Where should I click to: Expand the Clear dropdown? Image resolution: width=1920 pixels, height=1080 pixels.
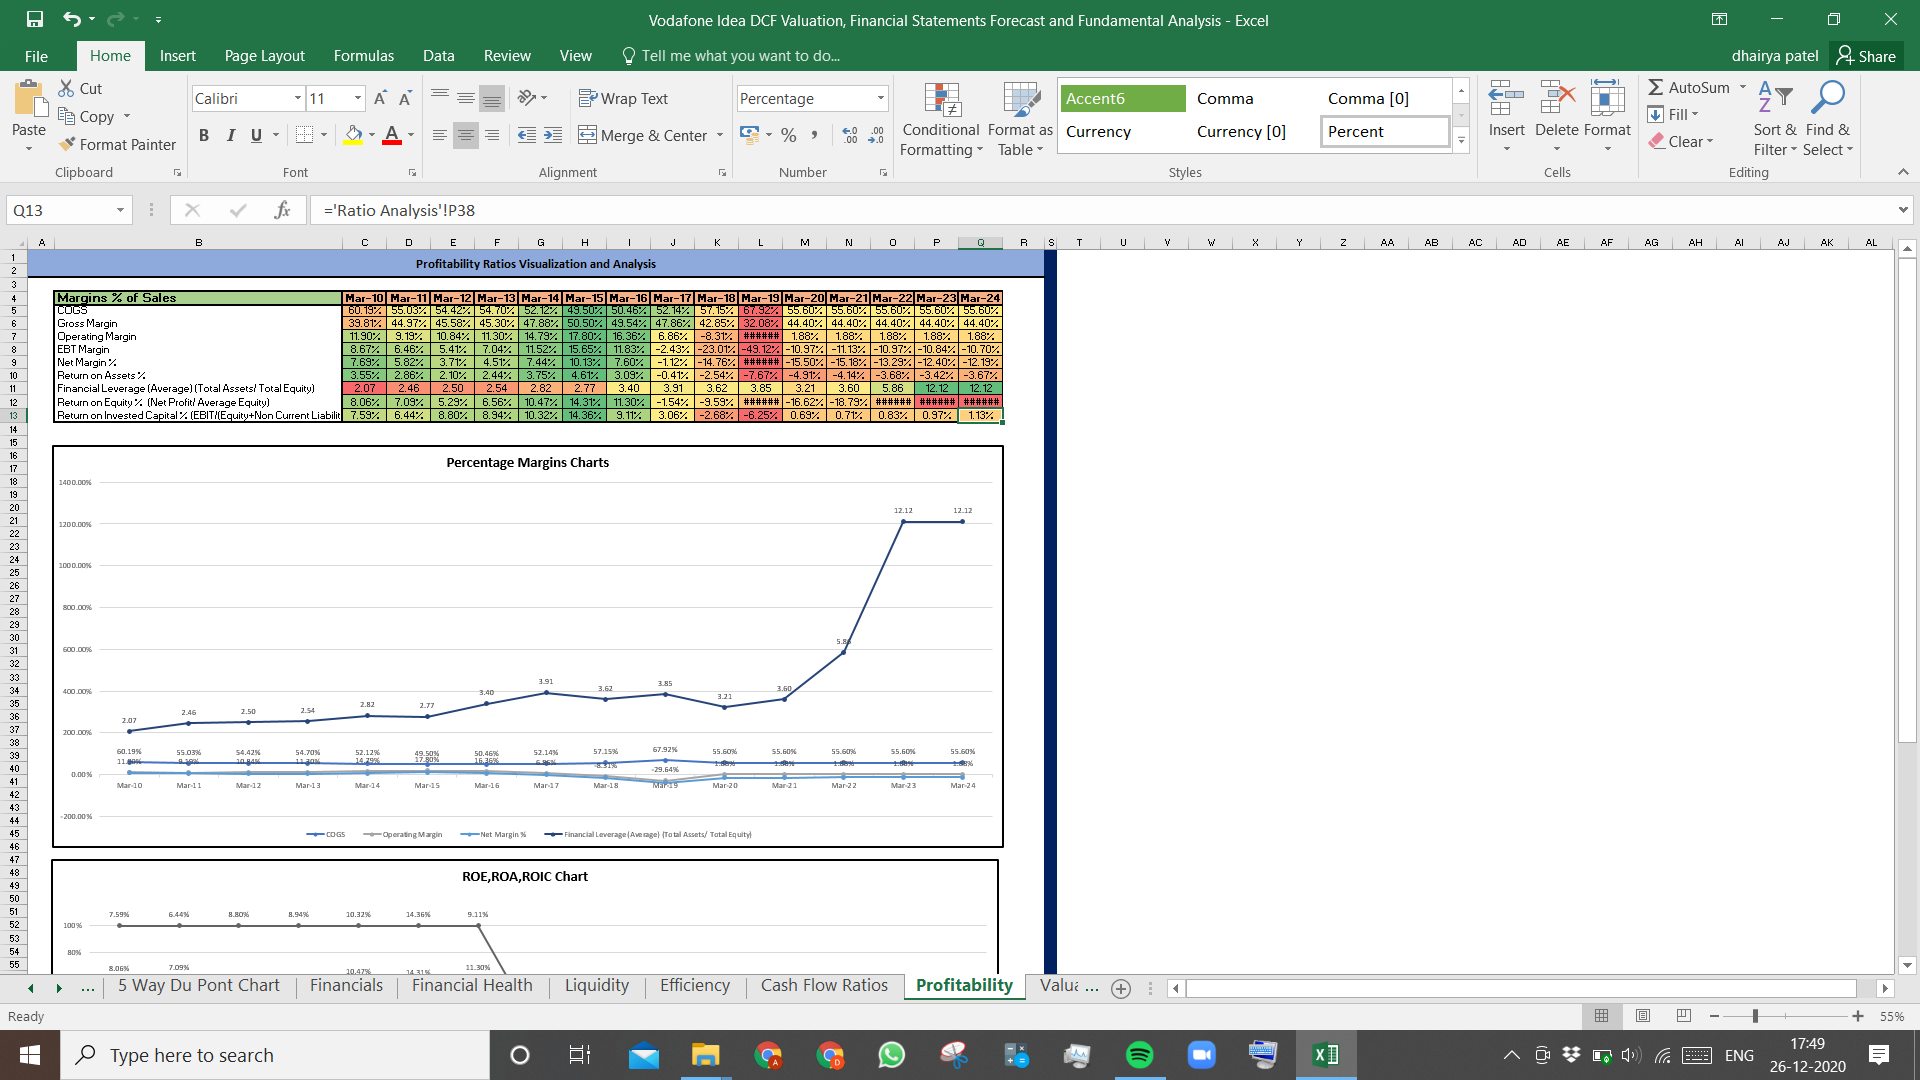1710,141
